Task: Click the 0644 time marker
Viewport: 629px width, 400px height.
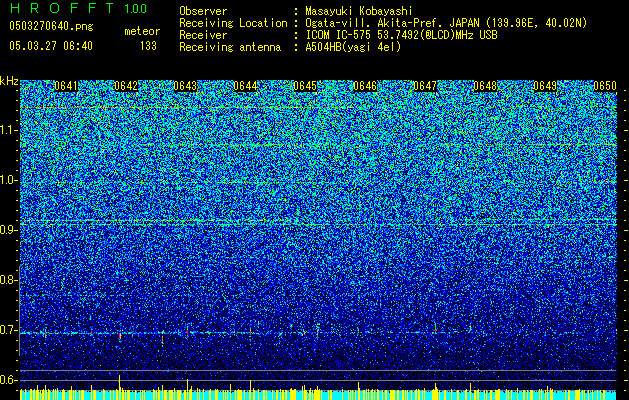Action: (x=245, y=86)
